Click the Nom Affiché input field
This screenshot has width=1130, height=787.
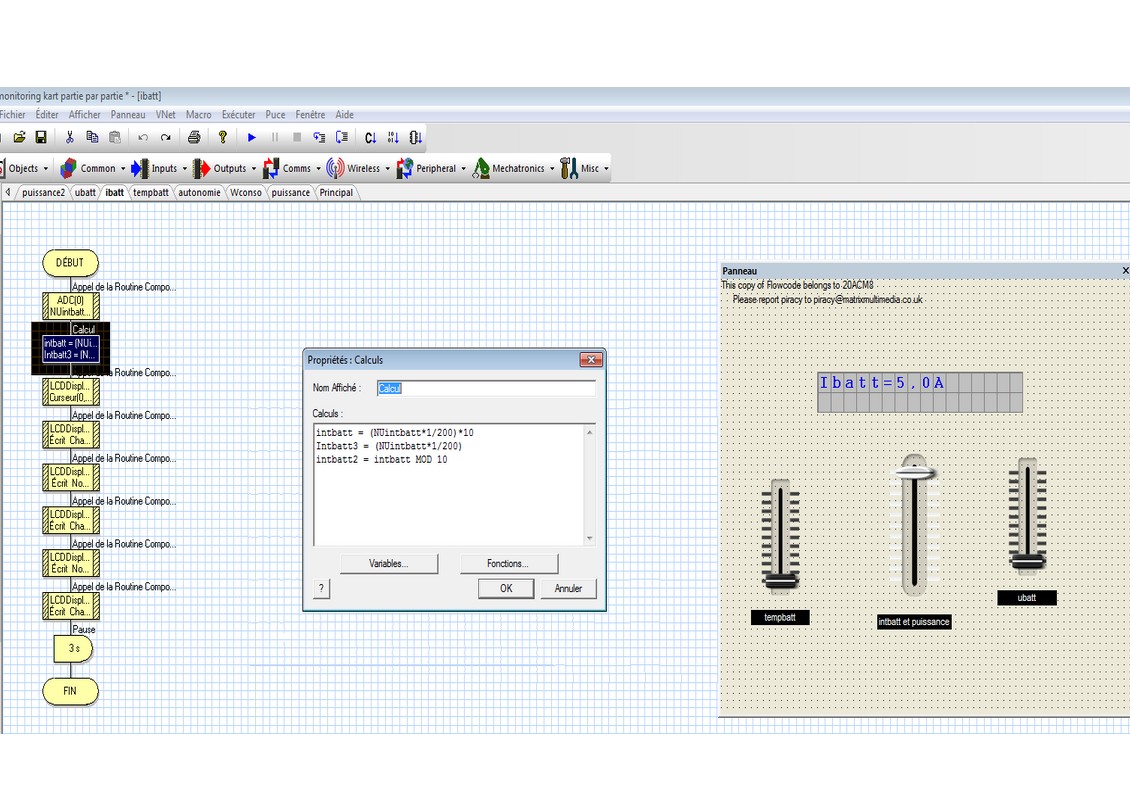(486, 388)
